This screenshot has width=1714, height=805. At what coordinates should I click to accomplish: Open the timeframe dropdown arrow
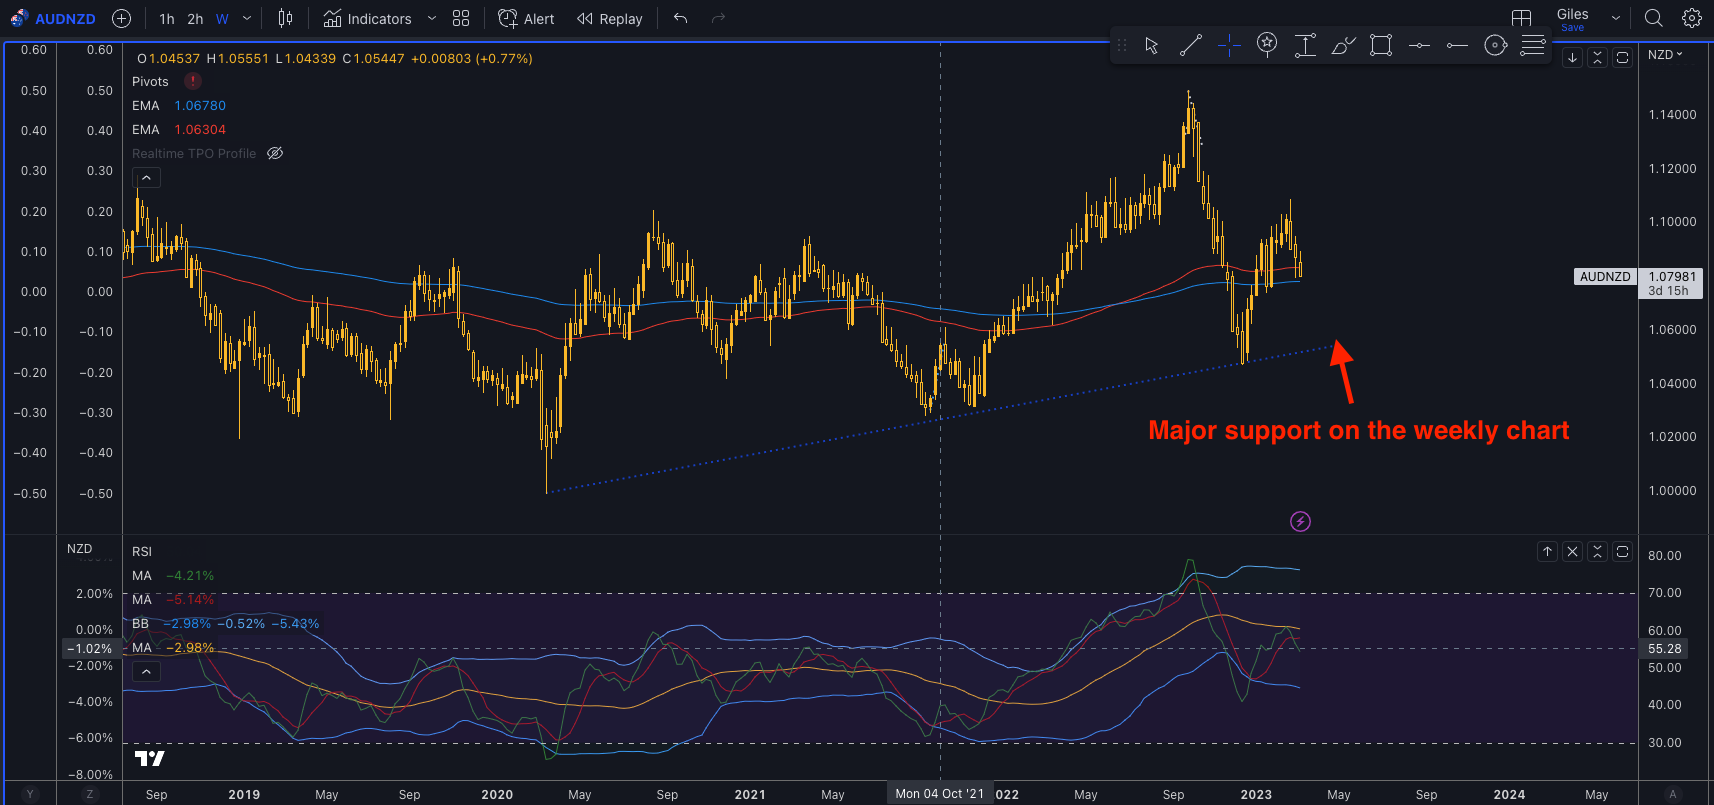click(247, 18)
